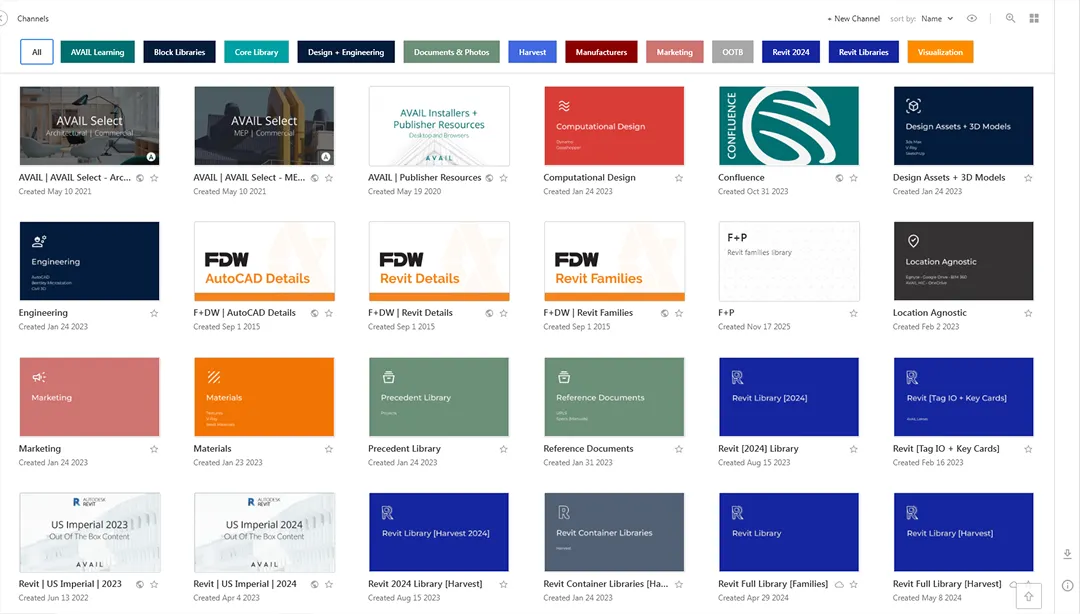This screenshot has height=615, width=1080.
Task: Open the Confluence channel thumbnail
Action: [789, 126]
